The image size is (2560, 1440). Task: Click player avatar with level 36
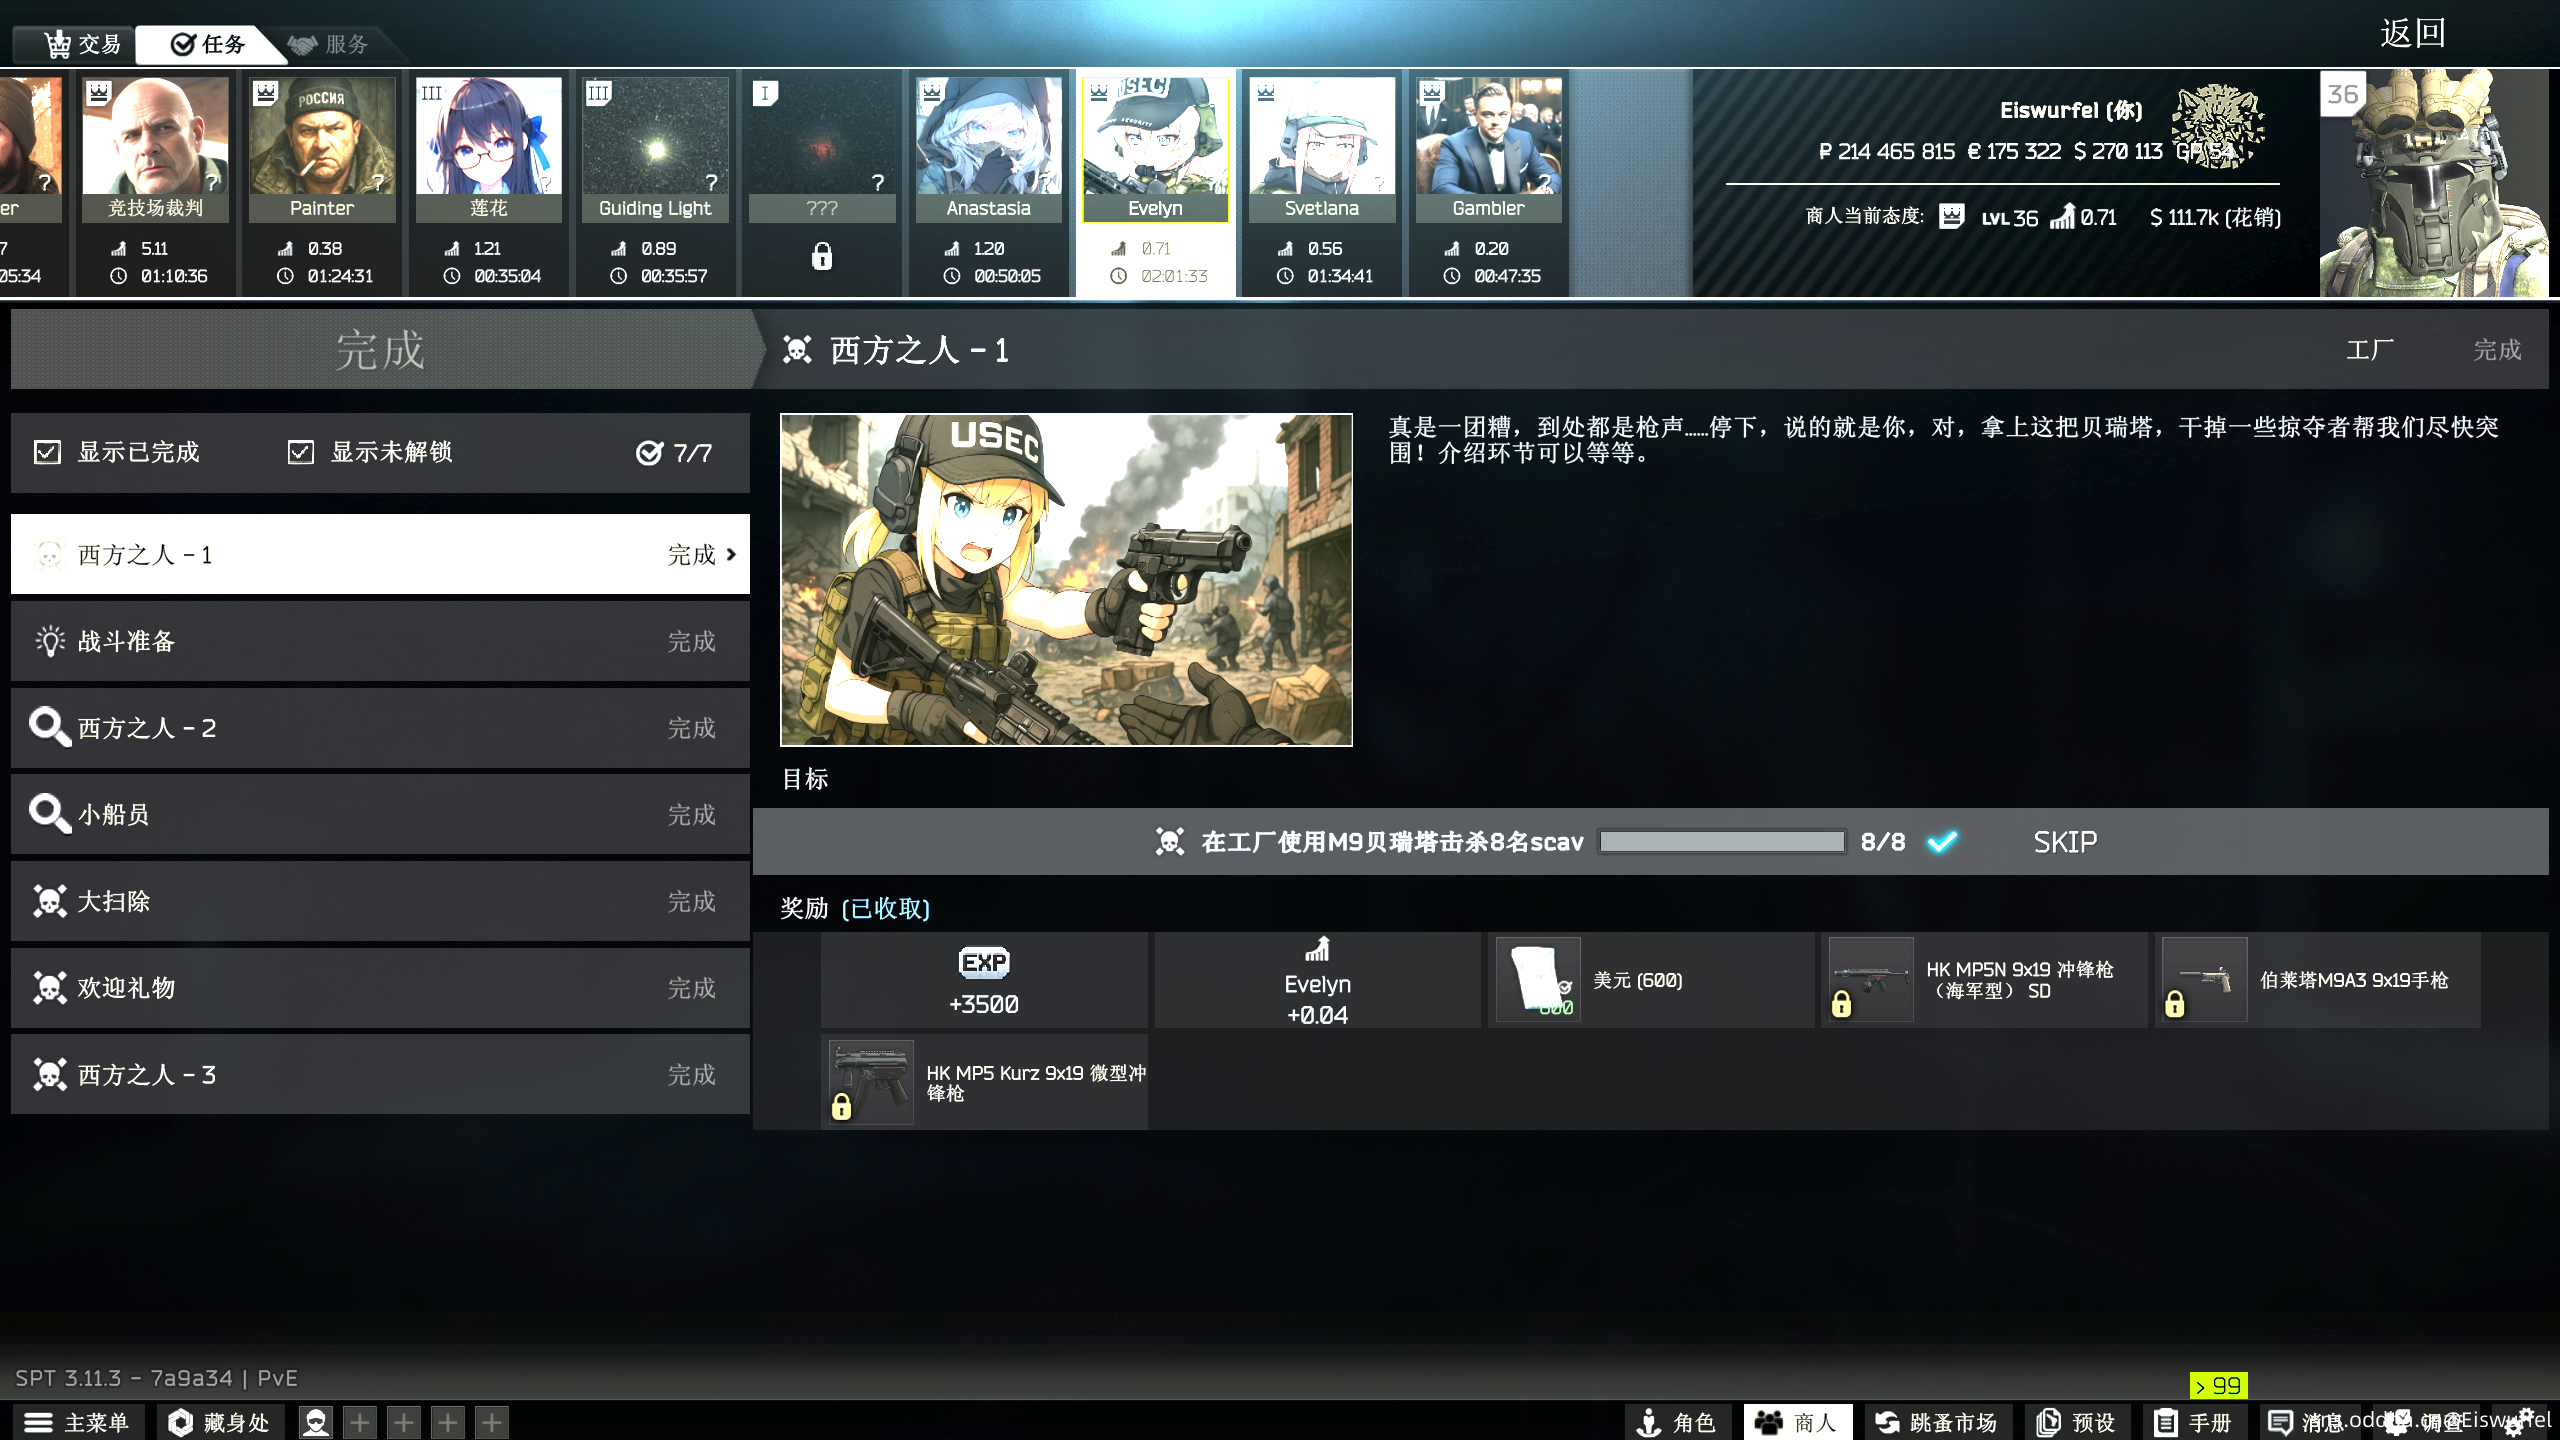[2433, 183]
